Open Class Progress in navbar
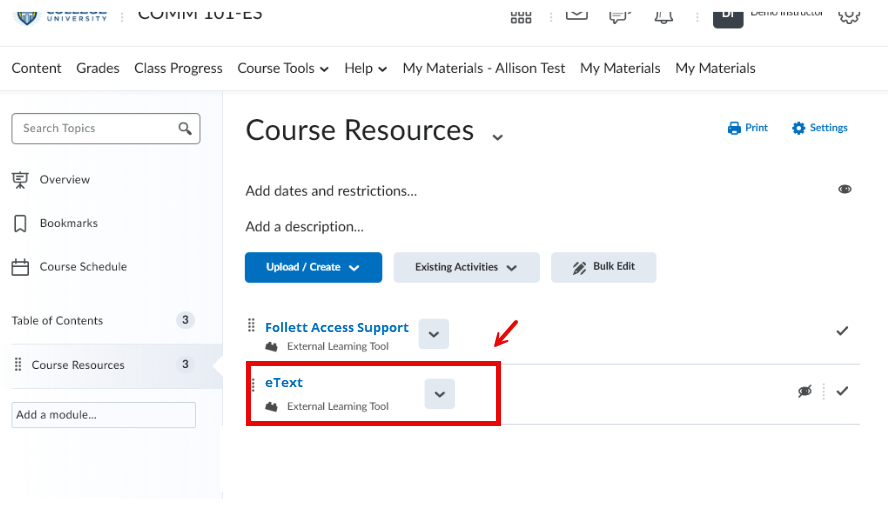 click(x=178, y=69)
